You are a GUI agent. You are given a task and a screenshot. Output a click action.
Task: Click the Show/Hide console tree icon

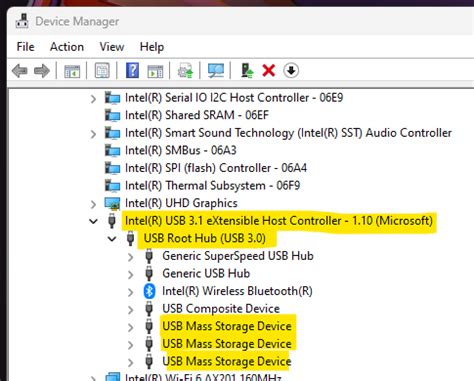pos(72,71)
